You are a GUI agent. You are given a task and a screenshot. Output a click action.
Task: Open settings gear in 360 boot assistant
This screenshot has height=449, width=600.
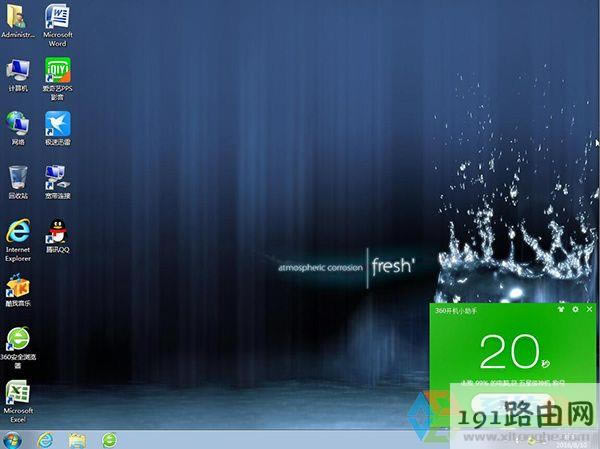[x=574, y=310]
